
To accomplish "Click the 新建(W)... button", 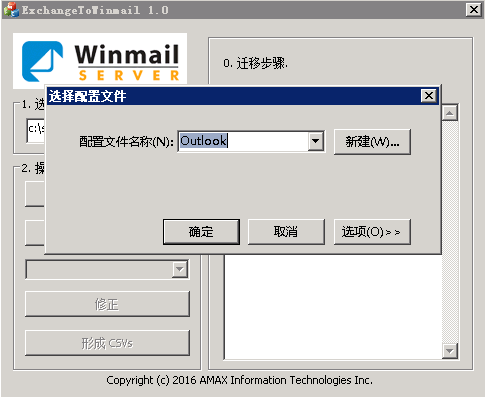I will tap(372, 142).
